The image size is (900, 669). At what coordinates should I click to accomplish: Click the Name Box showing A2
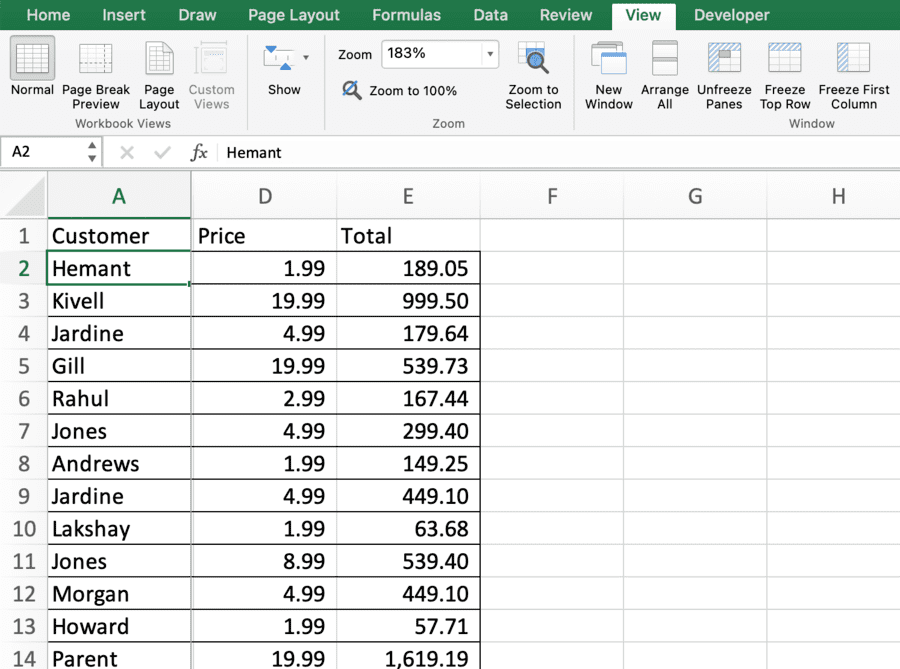pyautogui.click(x=44, y=152)
